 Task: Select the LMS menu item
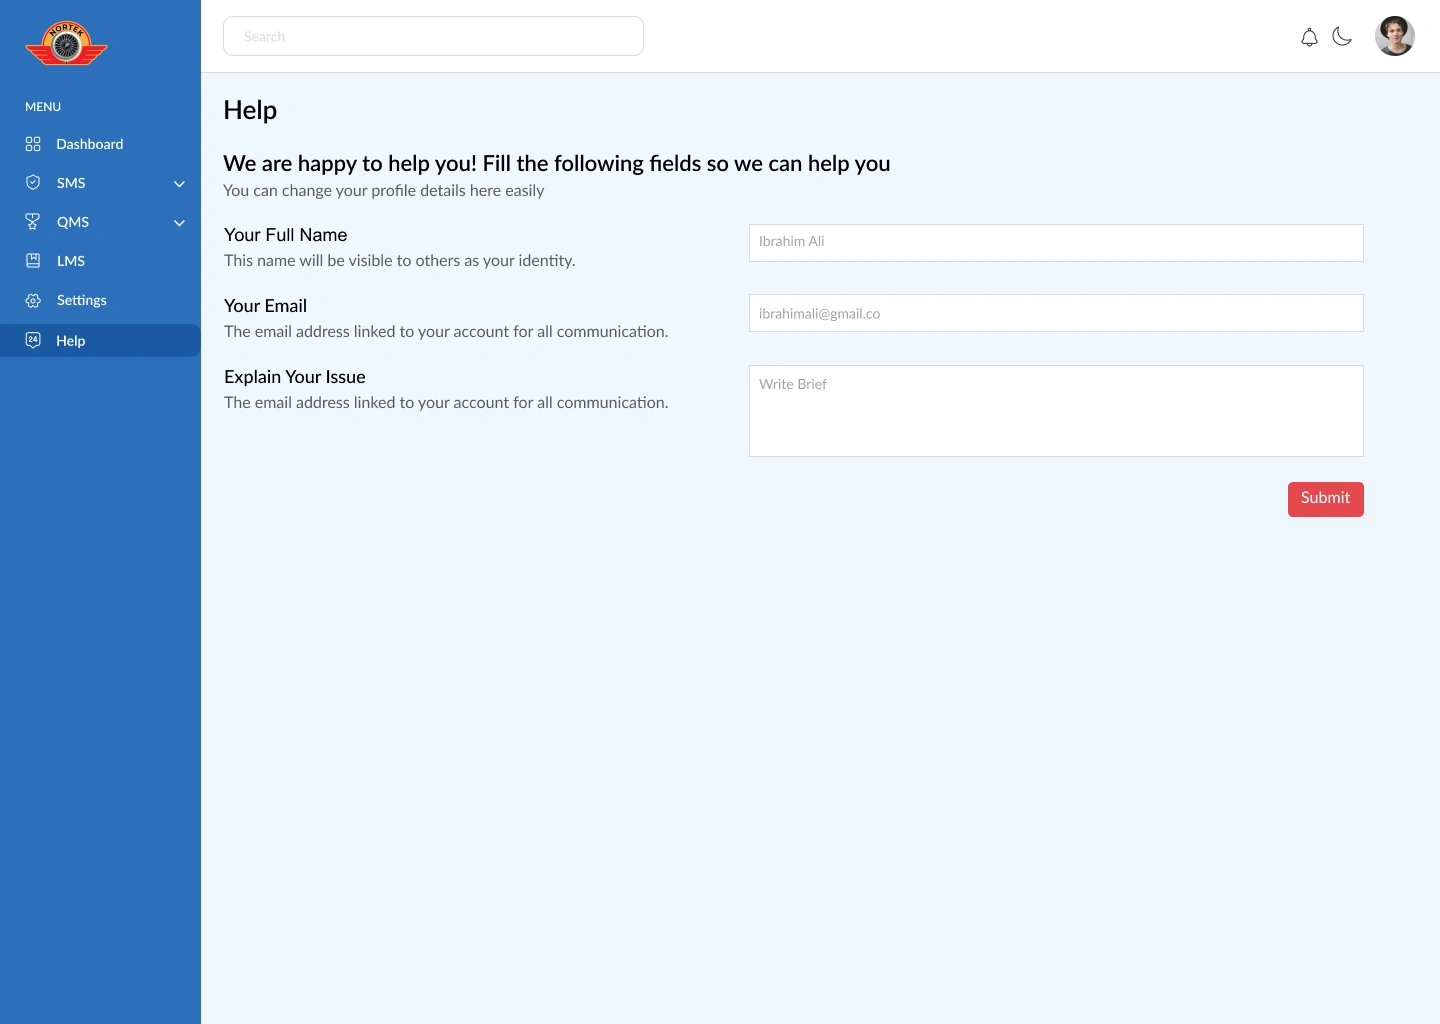[100, 261]
